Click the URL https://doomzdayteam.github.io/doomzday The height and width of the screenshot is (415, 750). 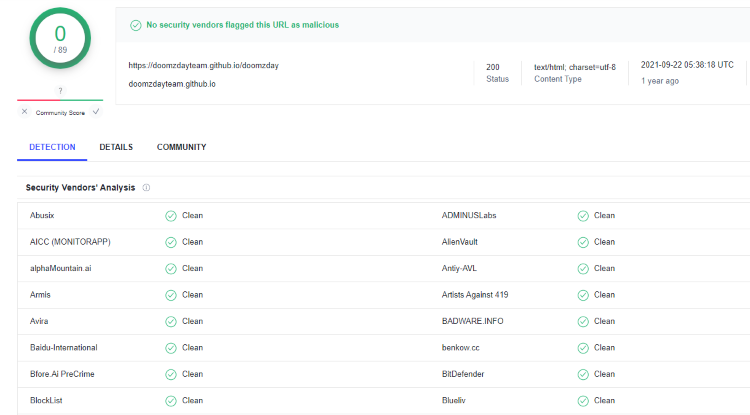pos(203,66)
